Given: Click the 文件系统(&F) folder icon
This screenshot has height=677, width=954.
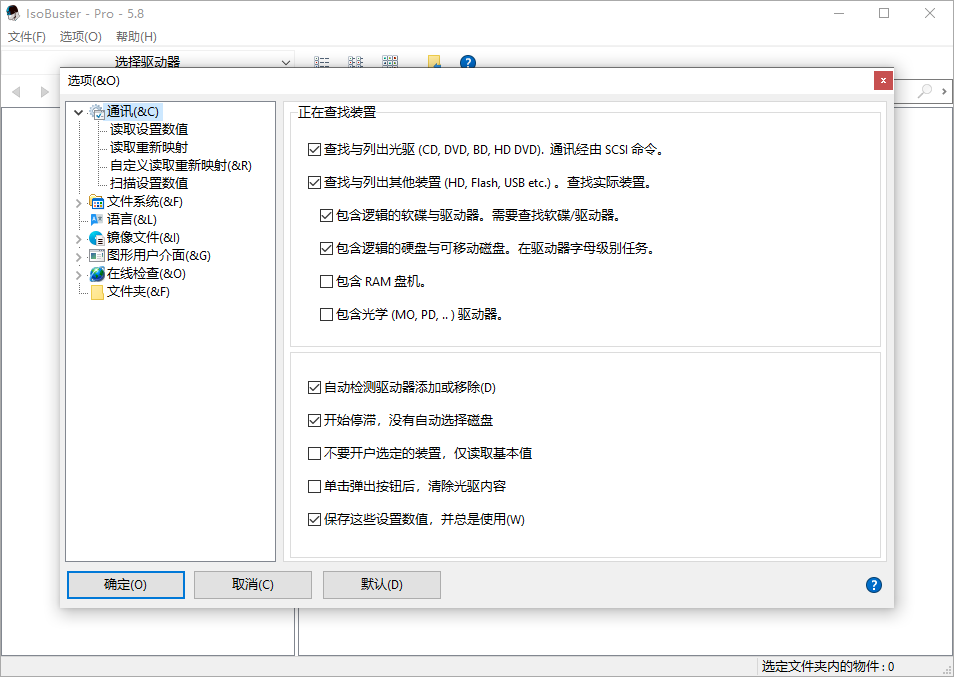Looking at the screenshot, I should (x=97, y=202).
